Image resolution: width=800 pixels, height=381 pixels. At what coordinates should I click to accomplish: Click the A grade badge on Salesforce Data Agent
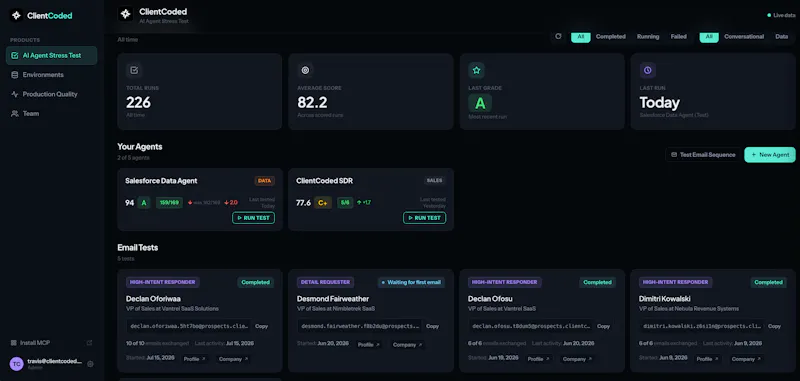click(x=144, y=203)
